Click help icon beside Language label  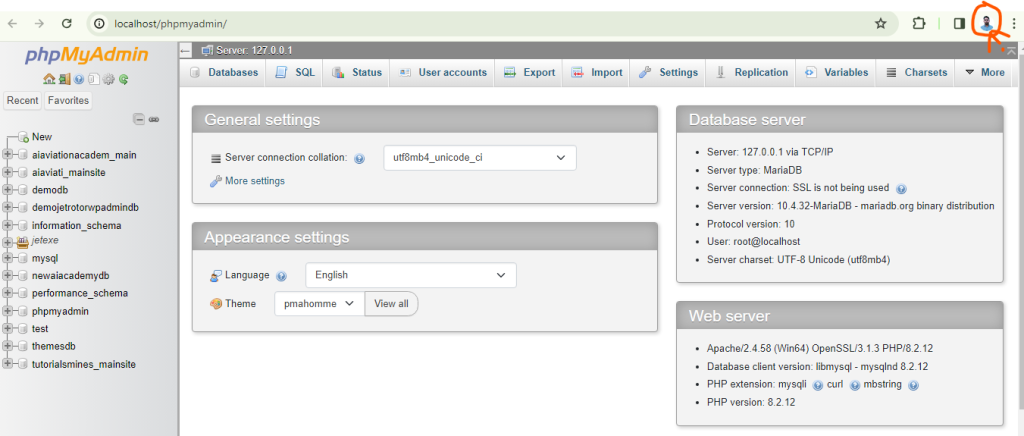coord(281,275)
